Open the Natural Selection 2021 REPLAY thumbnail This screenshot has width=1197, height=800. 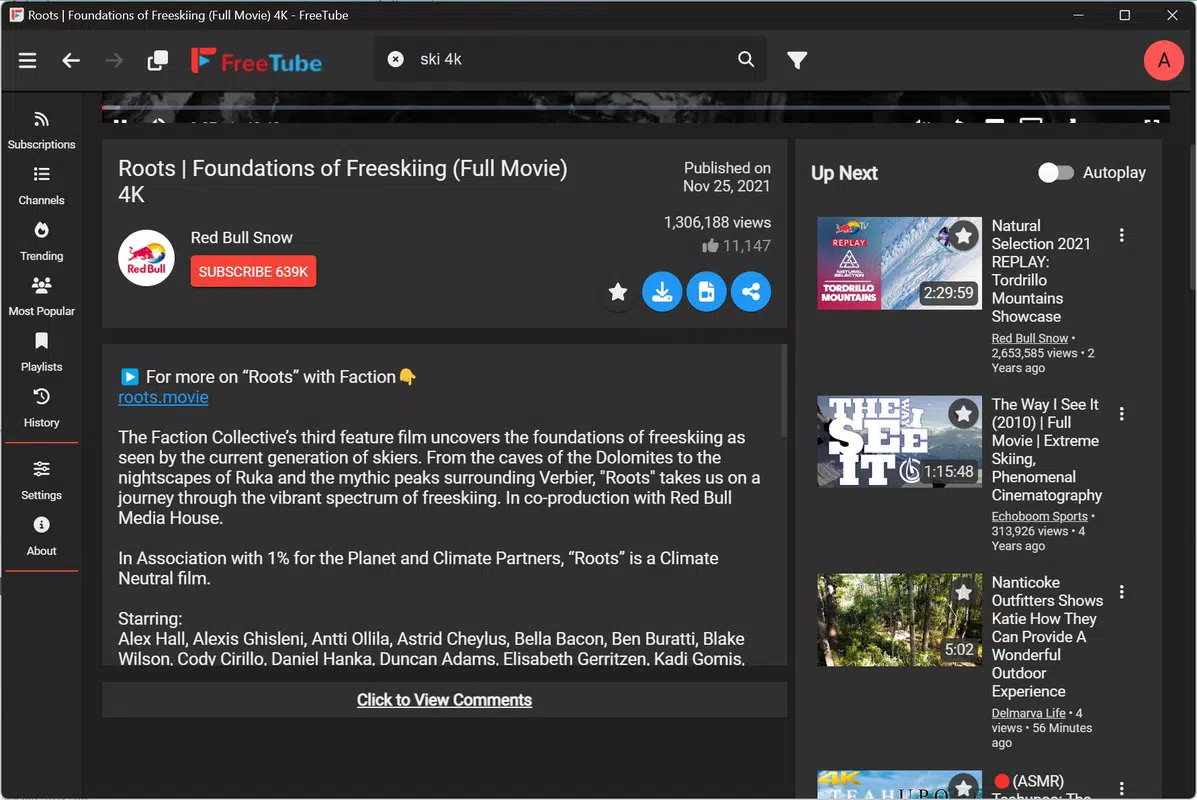pos(899,263)
